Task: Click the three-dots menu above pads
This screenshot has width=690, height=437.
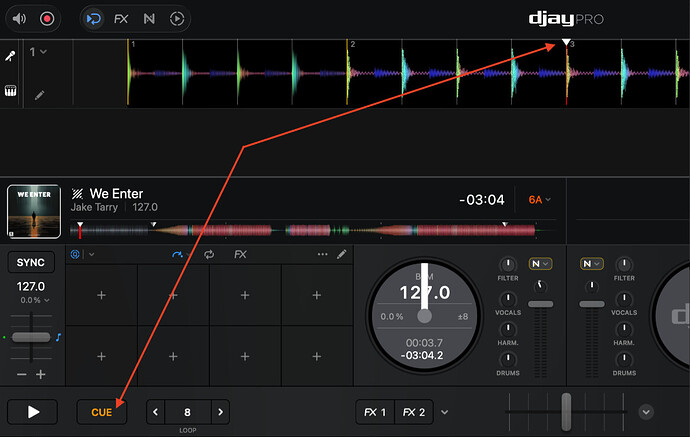Action: (322, 255)
